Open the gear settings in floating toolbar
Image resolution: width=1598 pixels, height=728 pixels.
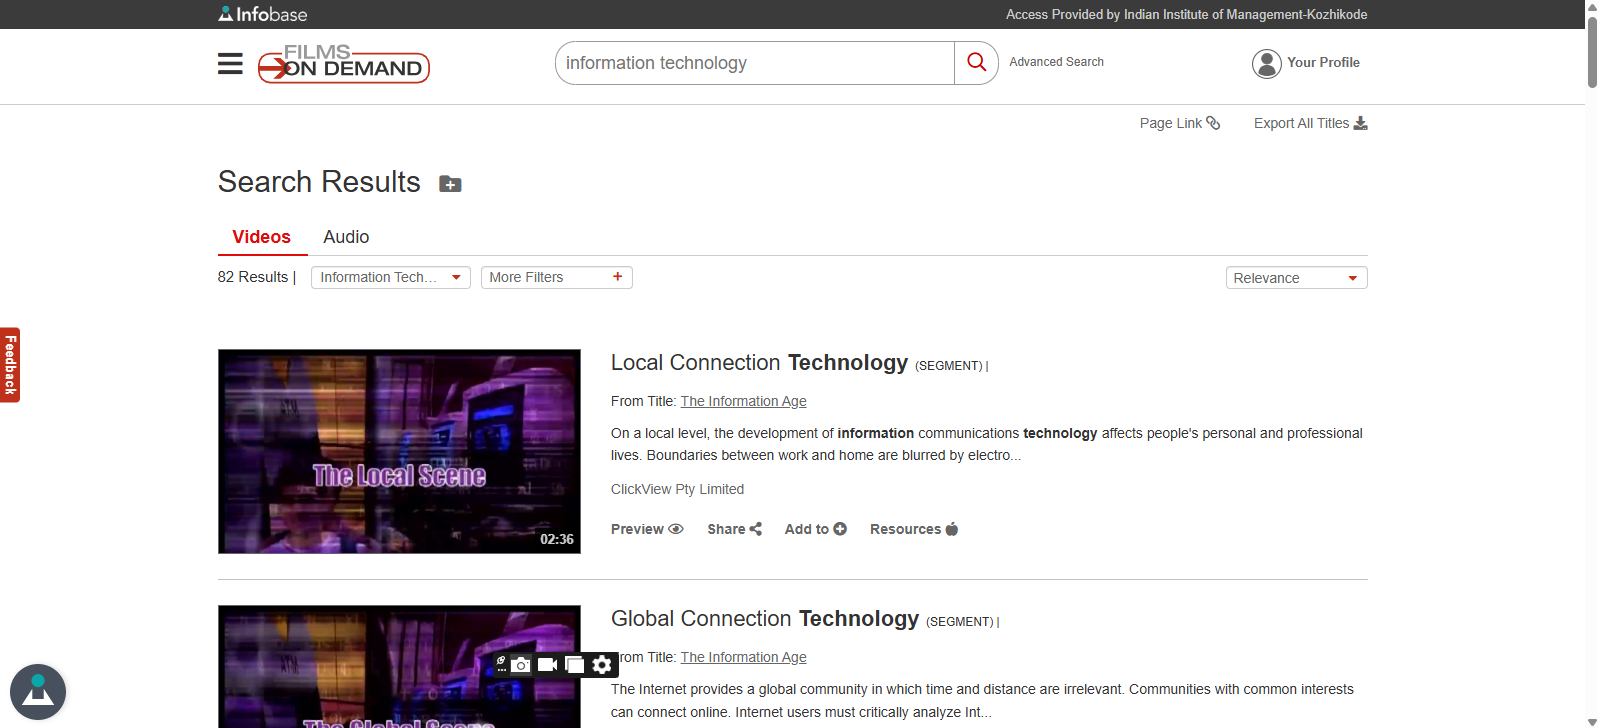[601, 665]
